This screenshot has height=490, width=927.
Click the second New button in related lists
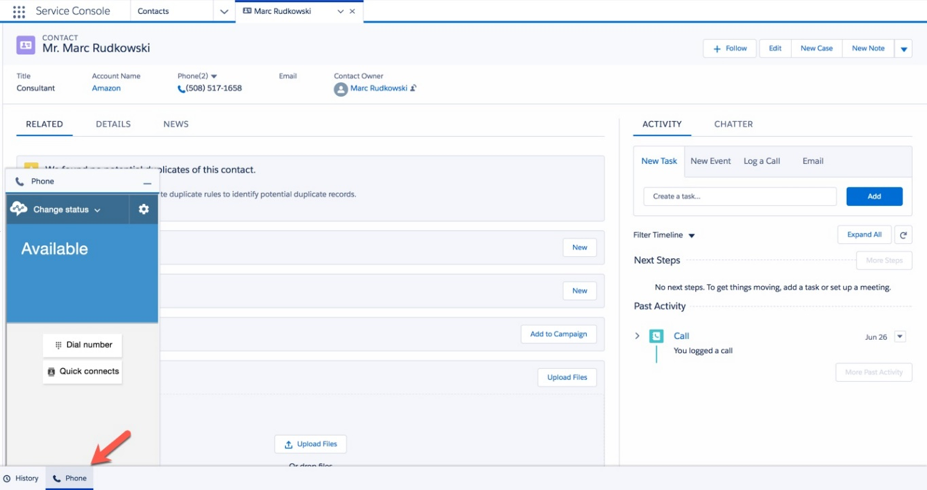pyautogui.click(x=579, y=291)
